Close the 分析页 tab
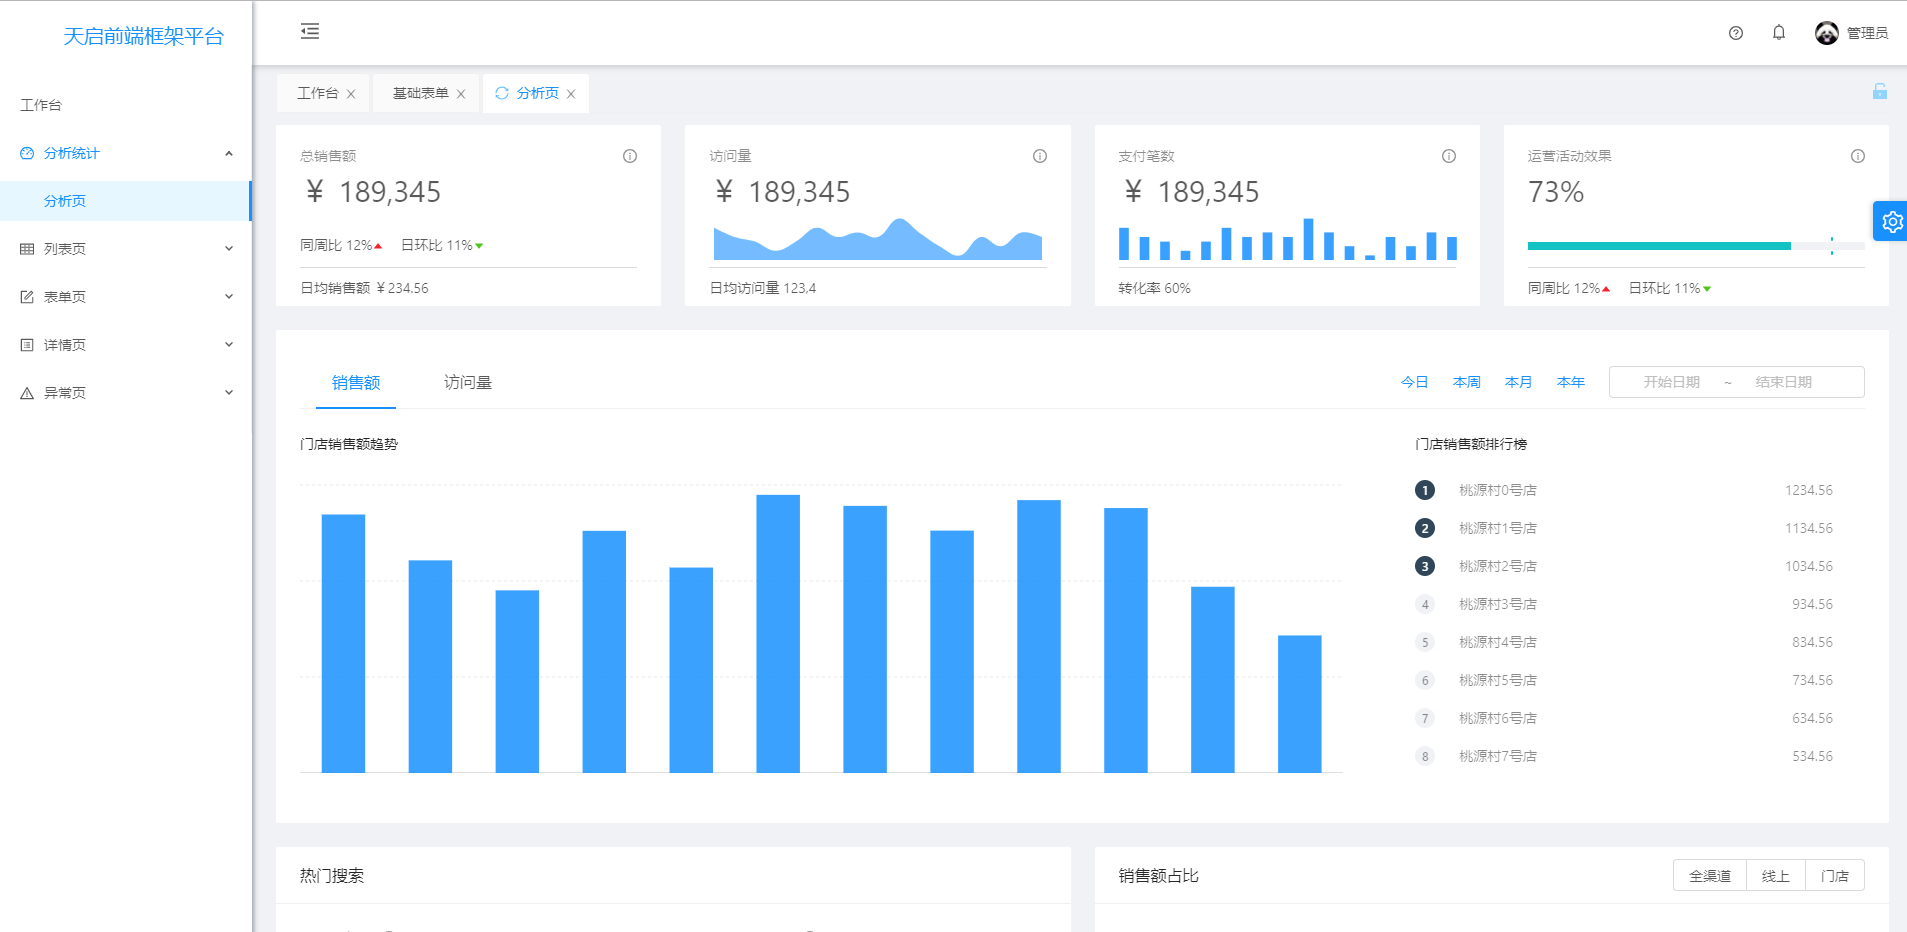This screenshot has width=1907, height=932. pyautogui.click(x=571, y=94)
